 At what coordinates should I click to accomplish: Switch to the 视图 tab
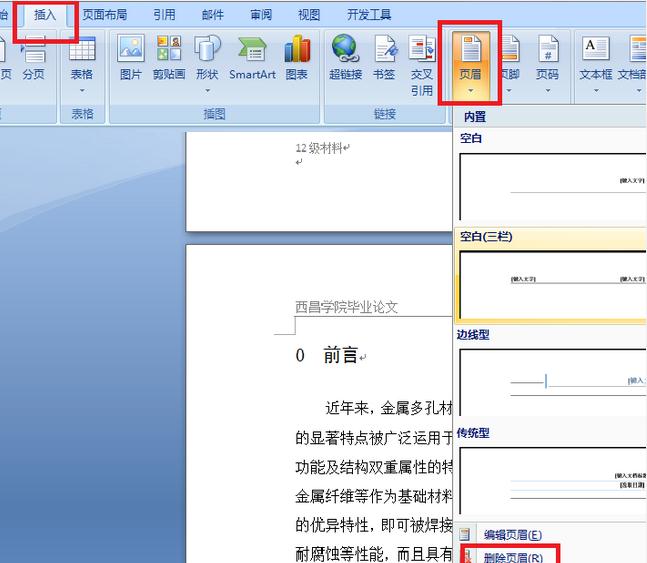point(309,15)
